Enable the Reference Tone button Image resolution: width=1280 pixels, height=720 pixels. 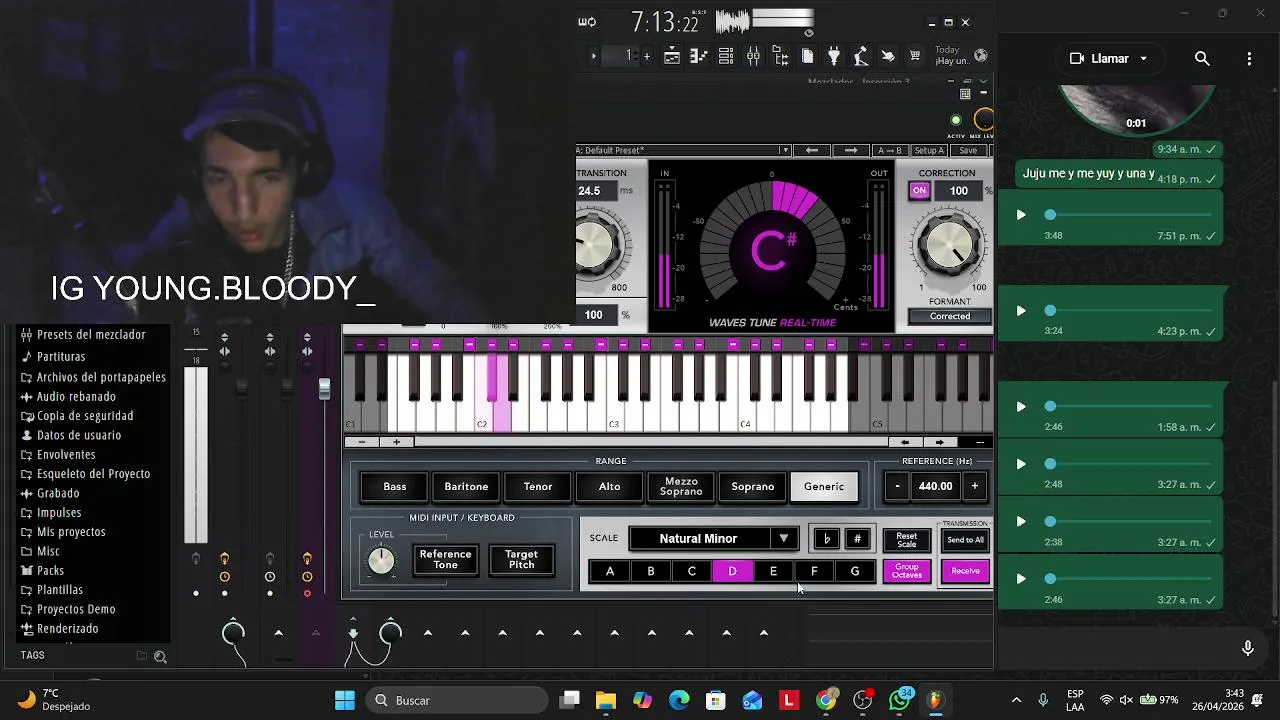pyautogui.click(x=445, y=559)
